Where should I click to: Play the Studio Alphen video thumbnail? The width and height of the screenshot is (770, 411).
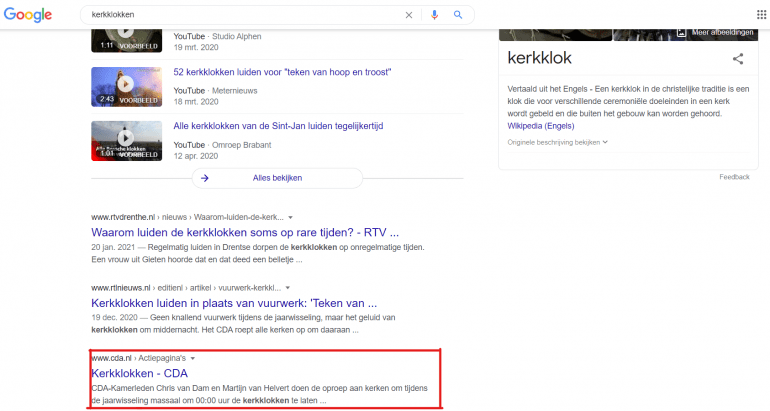tap(126, 41)
